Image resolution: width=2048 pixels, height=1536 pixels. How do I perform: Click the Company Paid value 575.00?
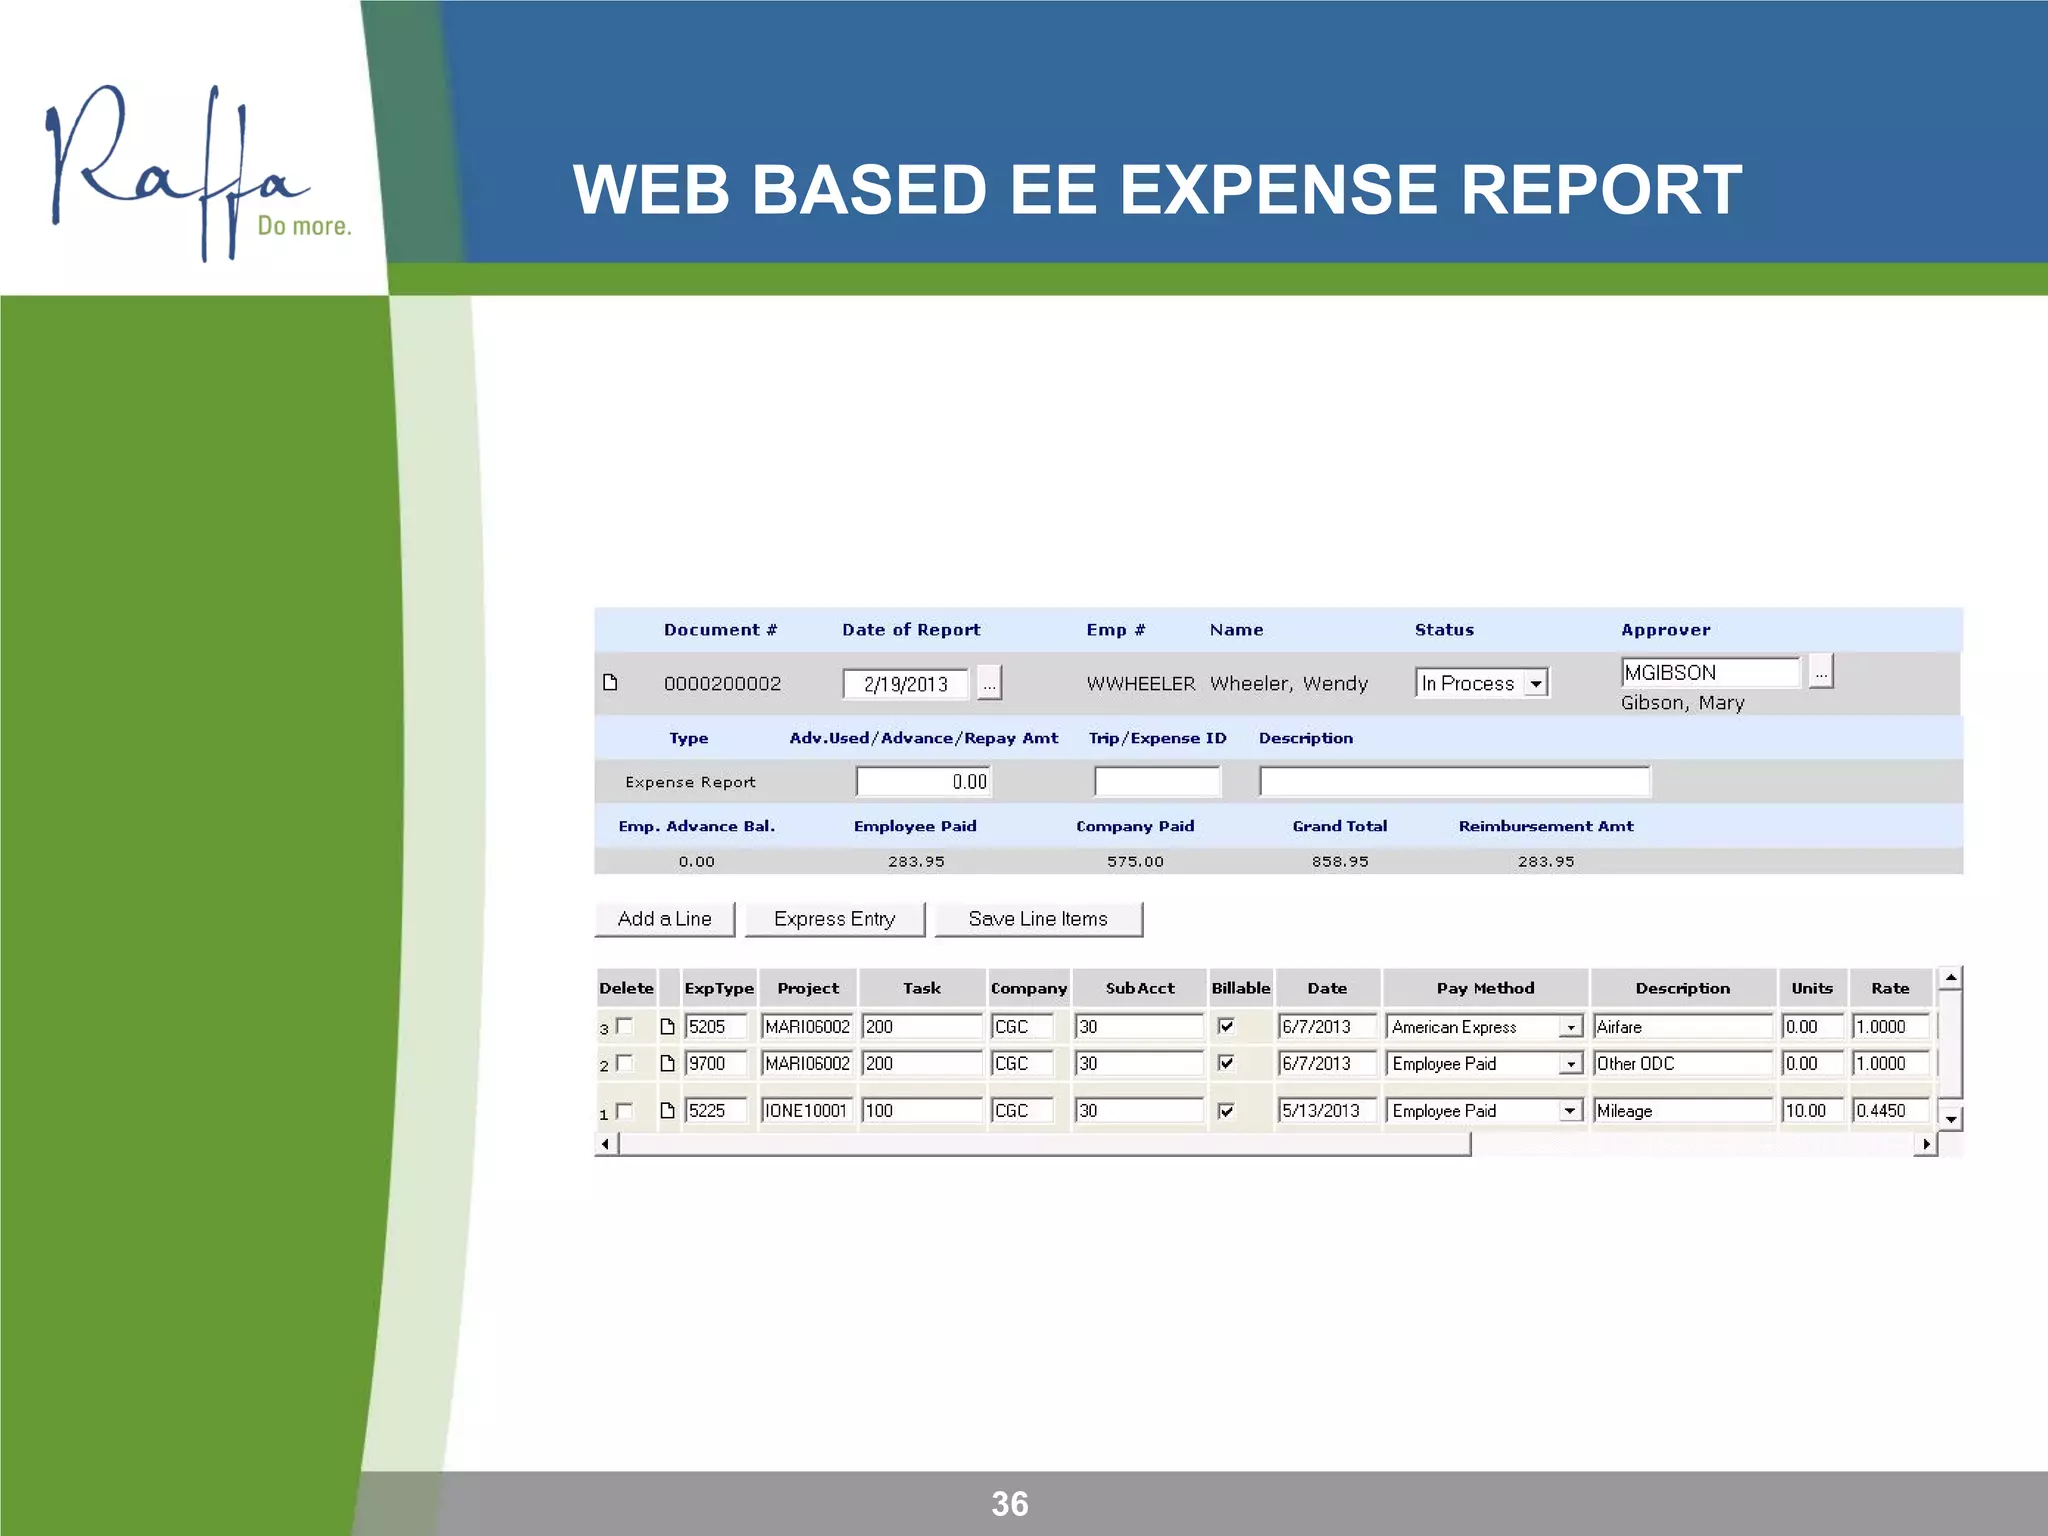[1135, 861]
